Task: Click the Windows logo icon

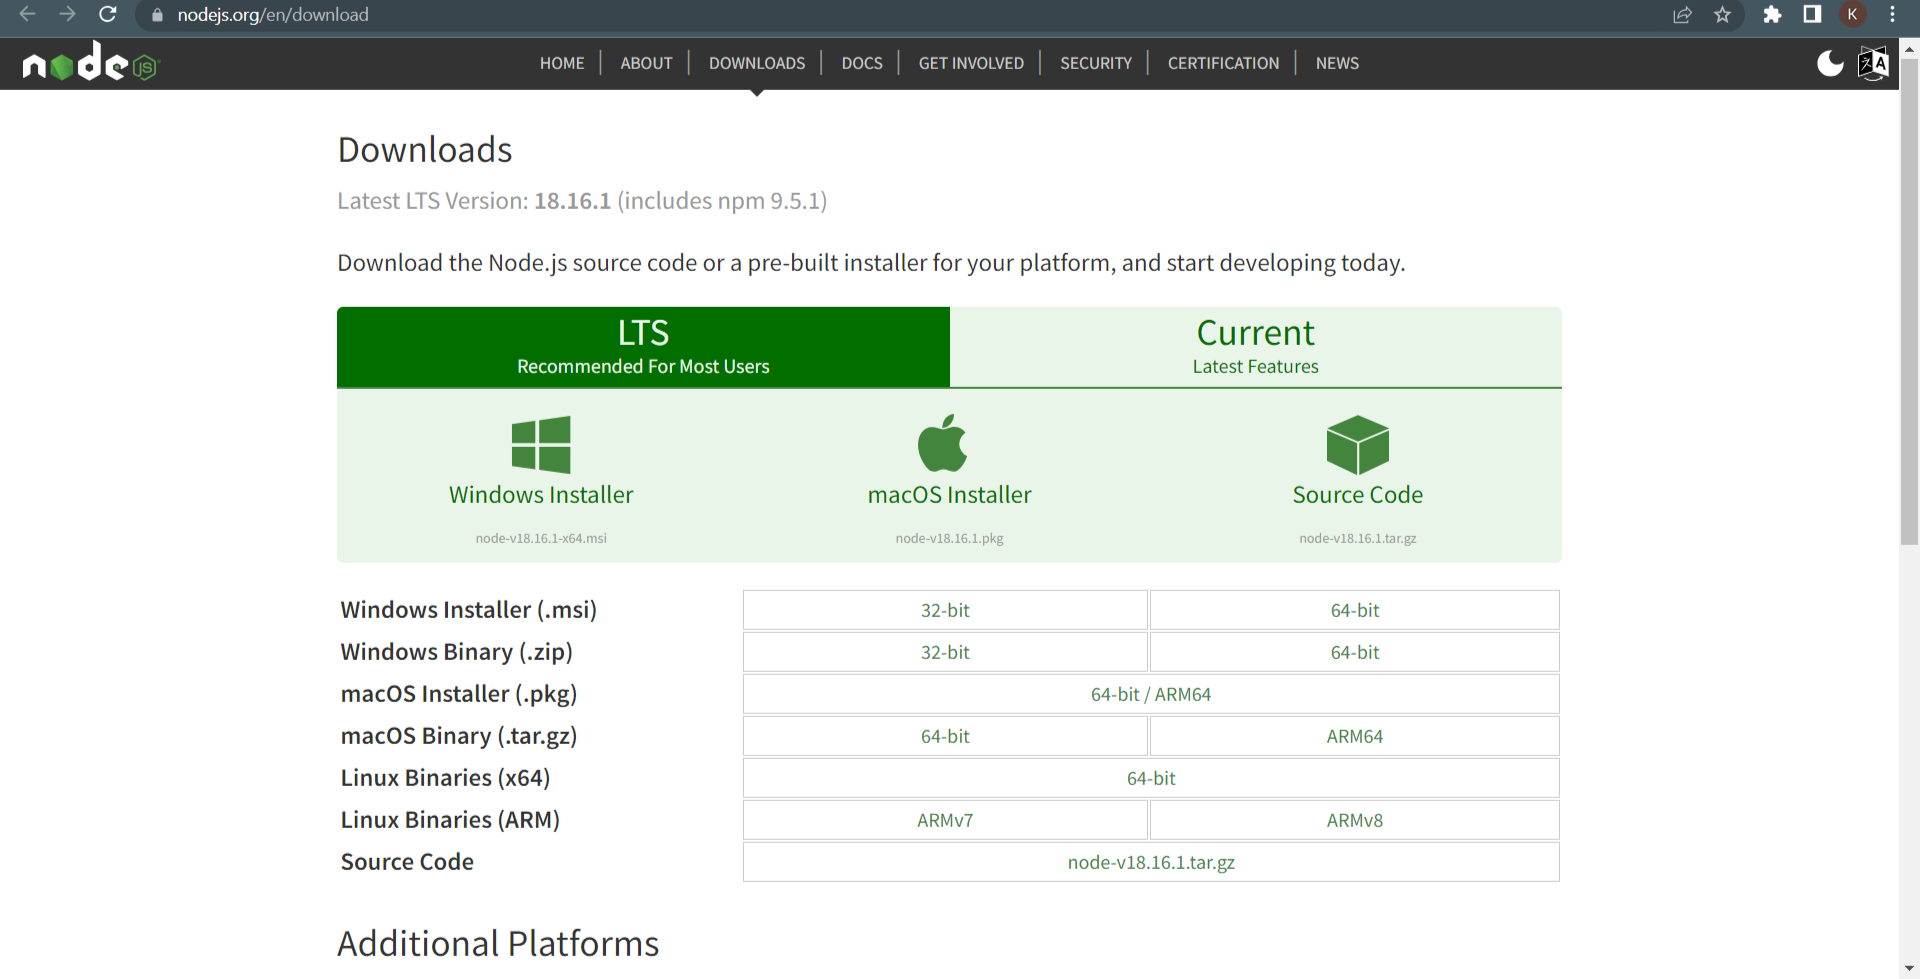Action: (541, 445)
